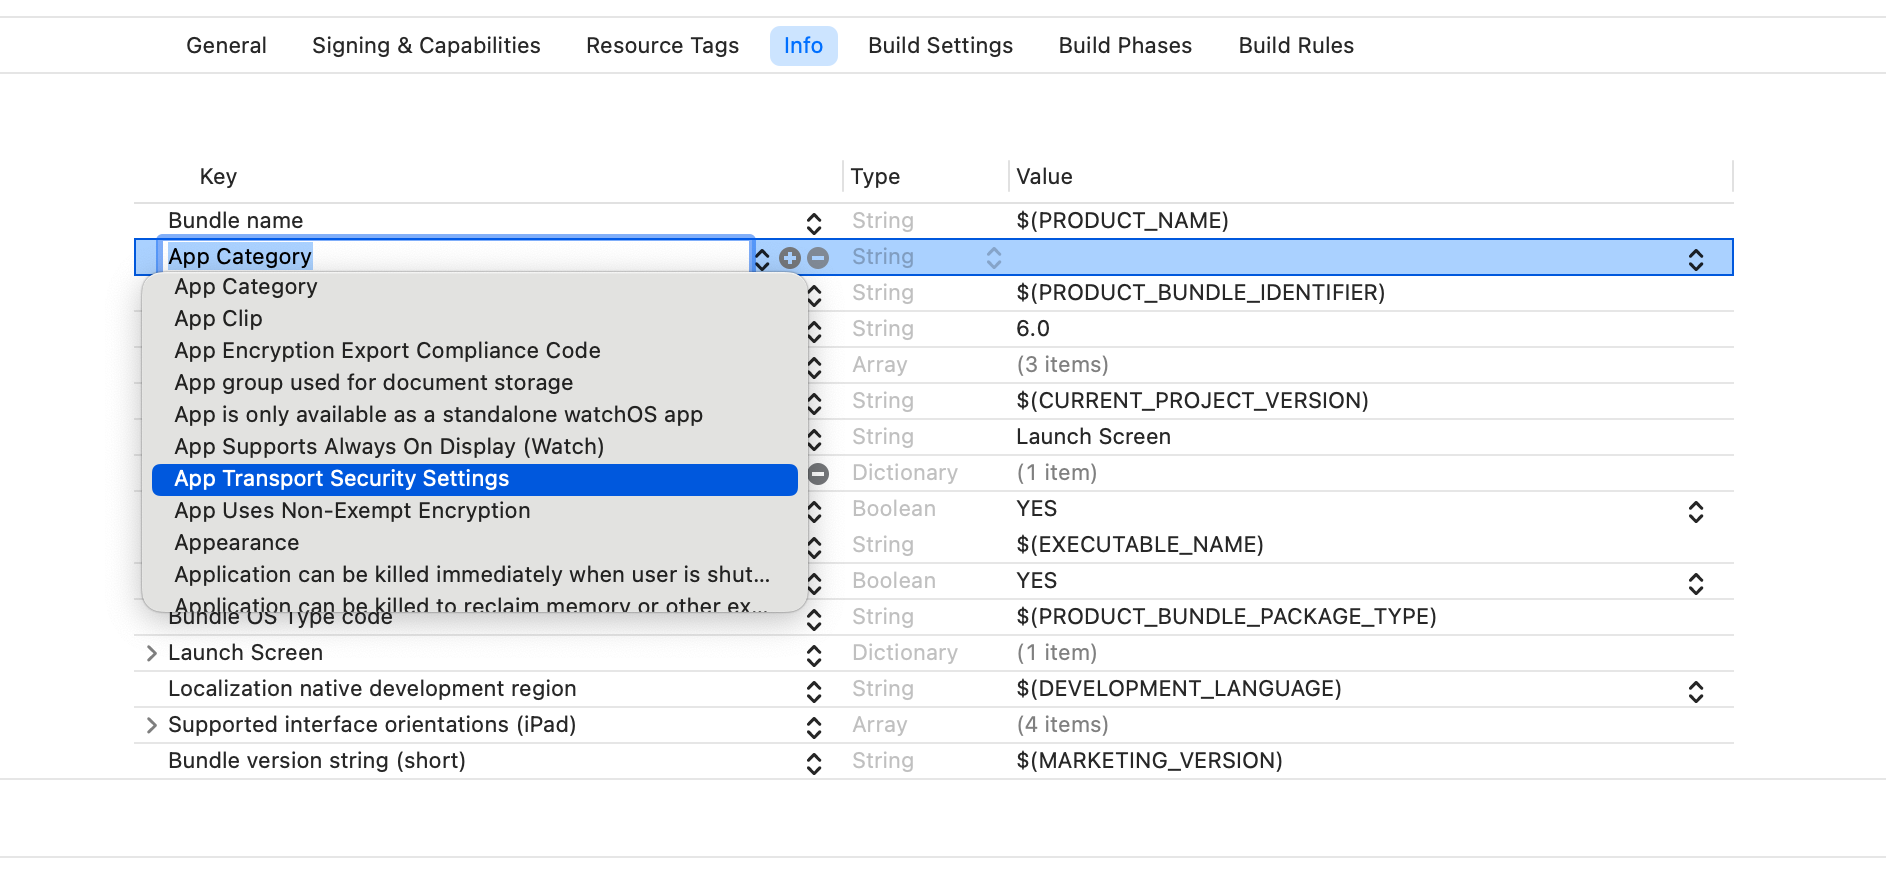The width and height of the screenshot is (1886, 888).
Task: Switch to the Build Settings tab
Action: click(939, 46)
